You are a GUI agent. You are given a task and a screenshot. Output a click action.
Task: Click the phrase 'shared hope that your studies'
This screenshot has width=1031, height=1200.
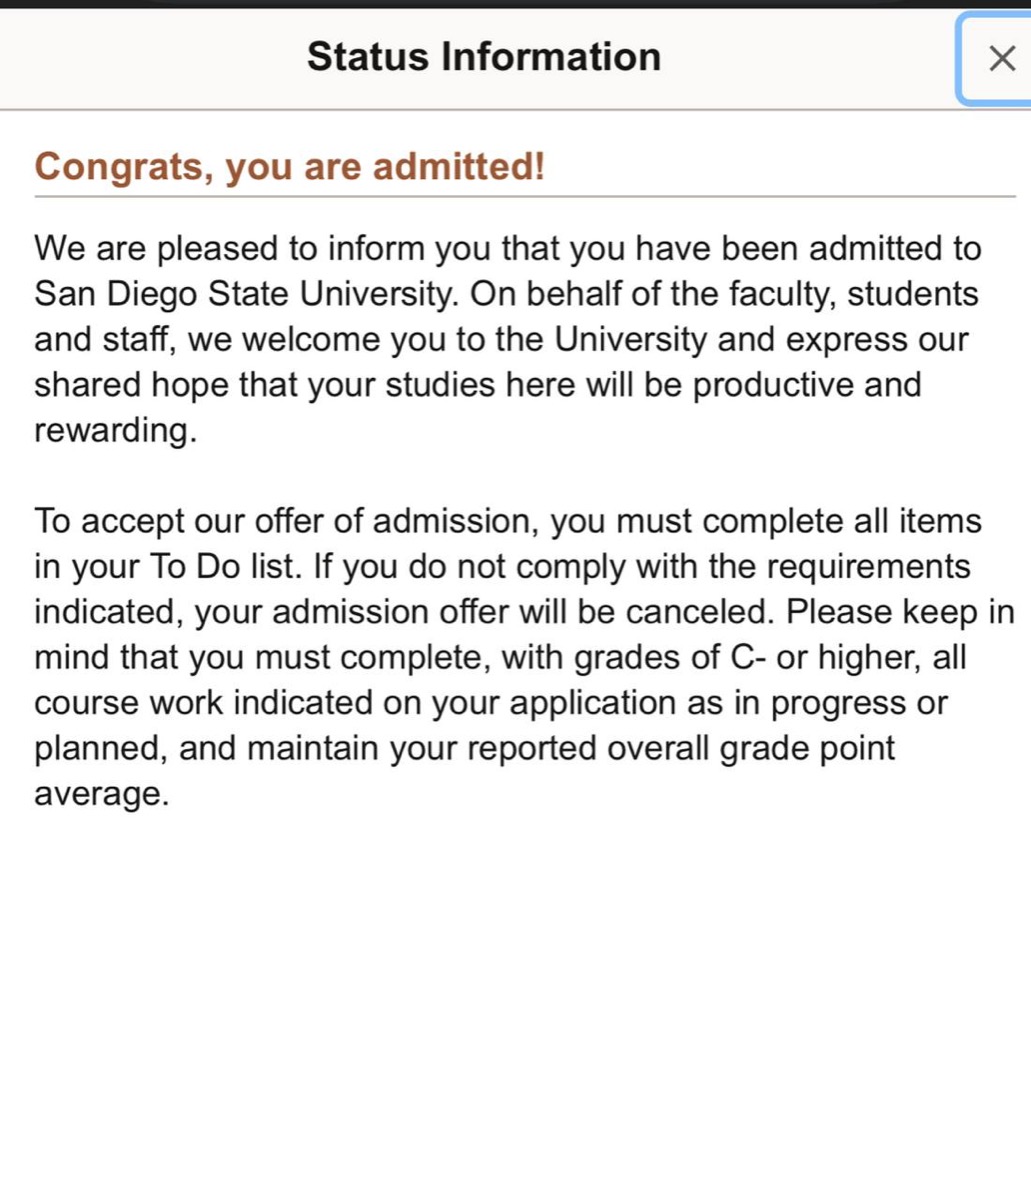[x=264, y=385]
